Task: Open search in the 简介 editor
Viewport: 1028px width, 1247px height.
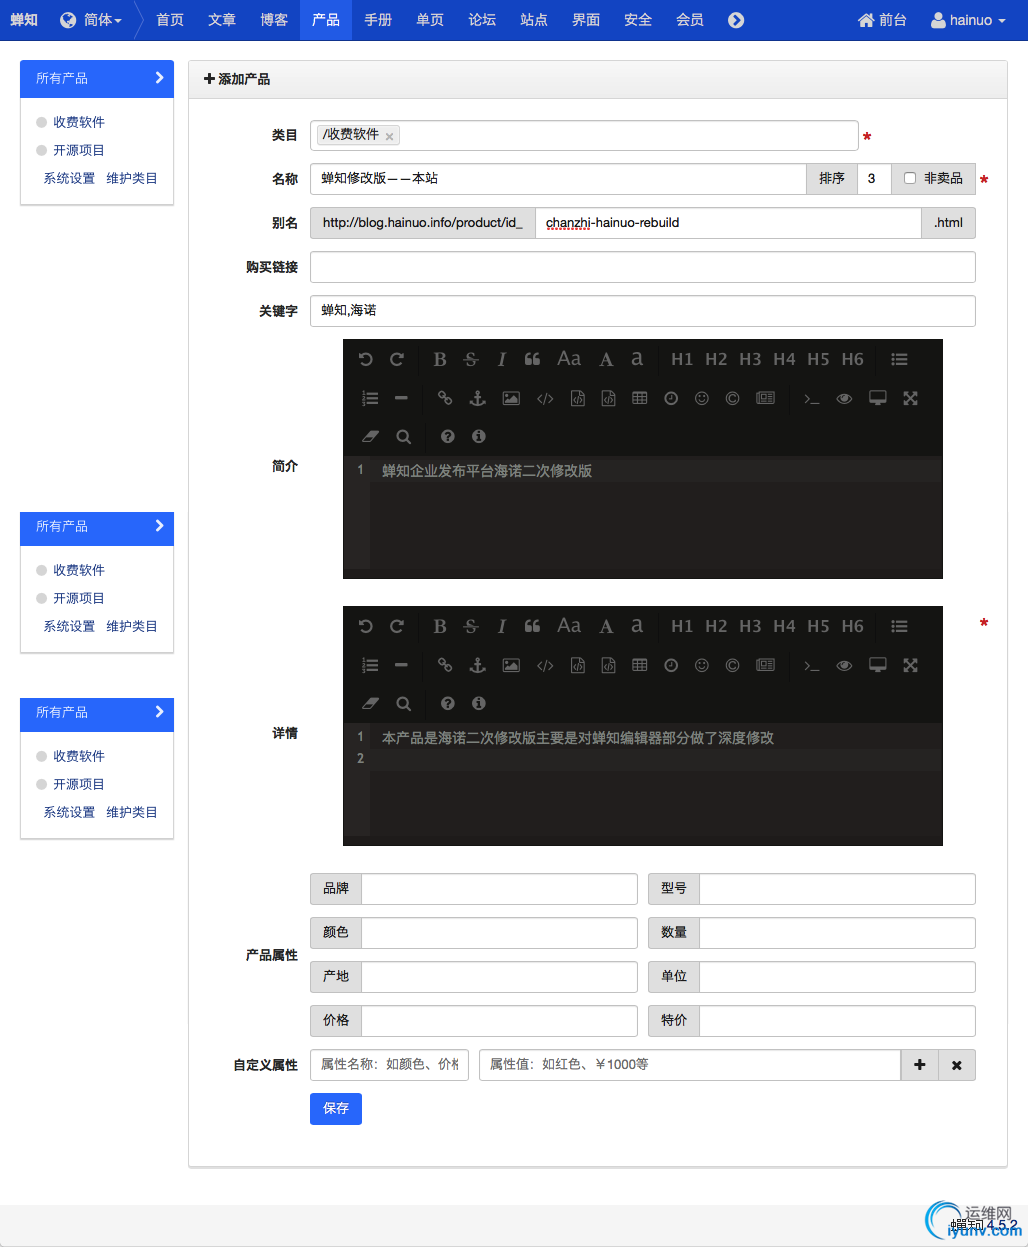Action: (403, 436)
